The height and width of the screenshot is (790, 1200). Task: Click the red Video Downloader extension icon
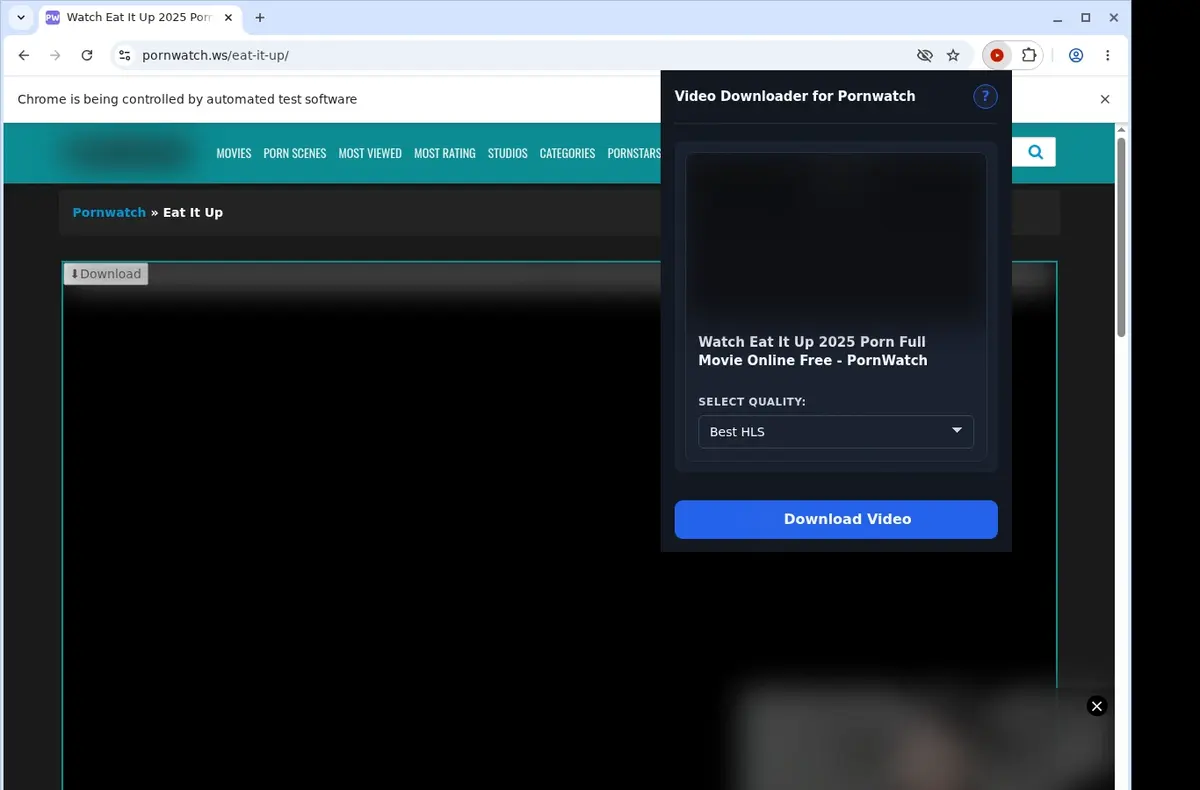pos(997,56)
